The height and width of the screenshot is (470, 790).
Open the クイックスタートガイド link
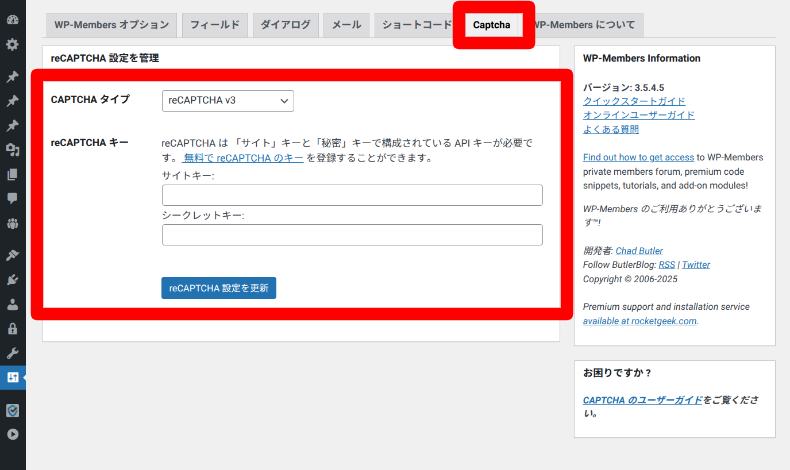[634, 101]
